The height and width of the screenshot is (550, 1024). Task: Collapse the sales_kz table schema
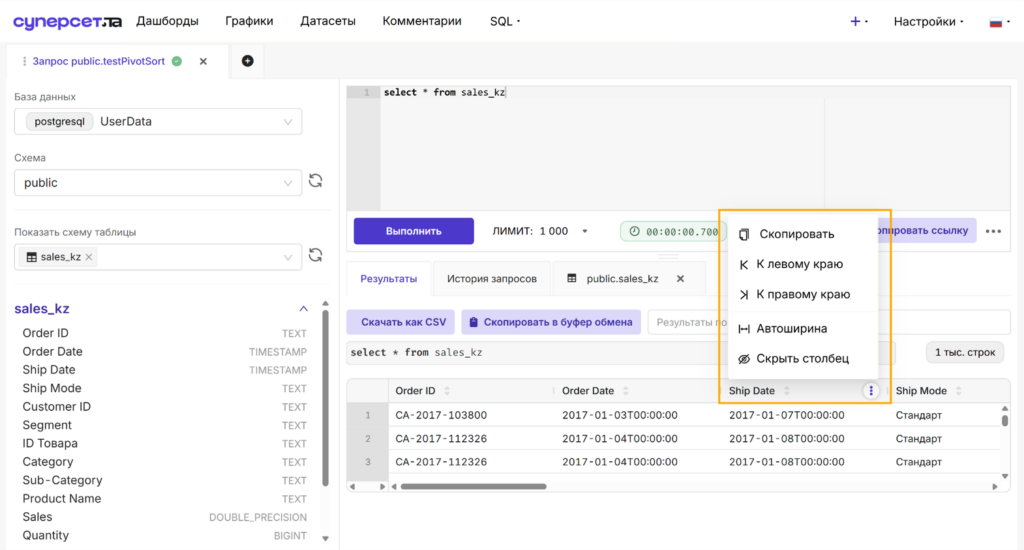(304, 308)
